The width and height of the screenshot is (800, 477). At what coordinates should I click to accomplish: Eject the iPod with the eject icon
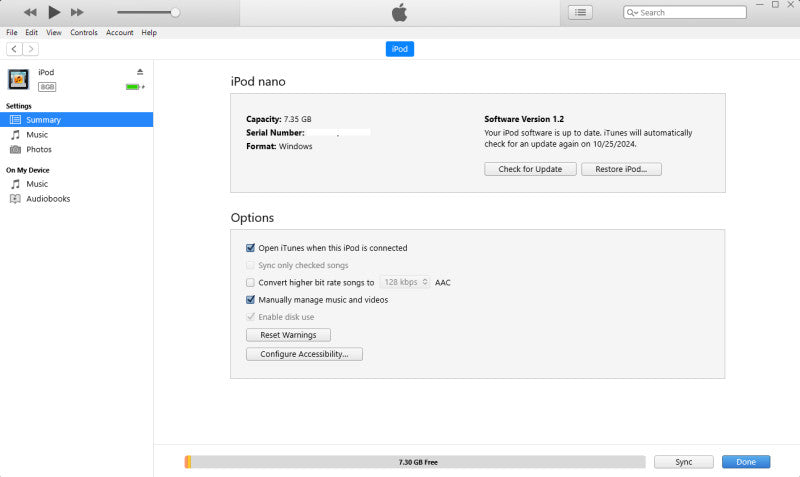[x=140, y=72]
